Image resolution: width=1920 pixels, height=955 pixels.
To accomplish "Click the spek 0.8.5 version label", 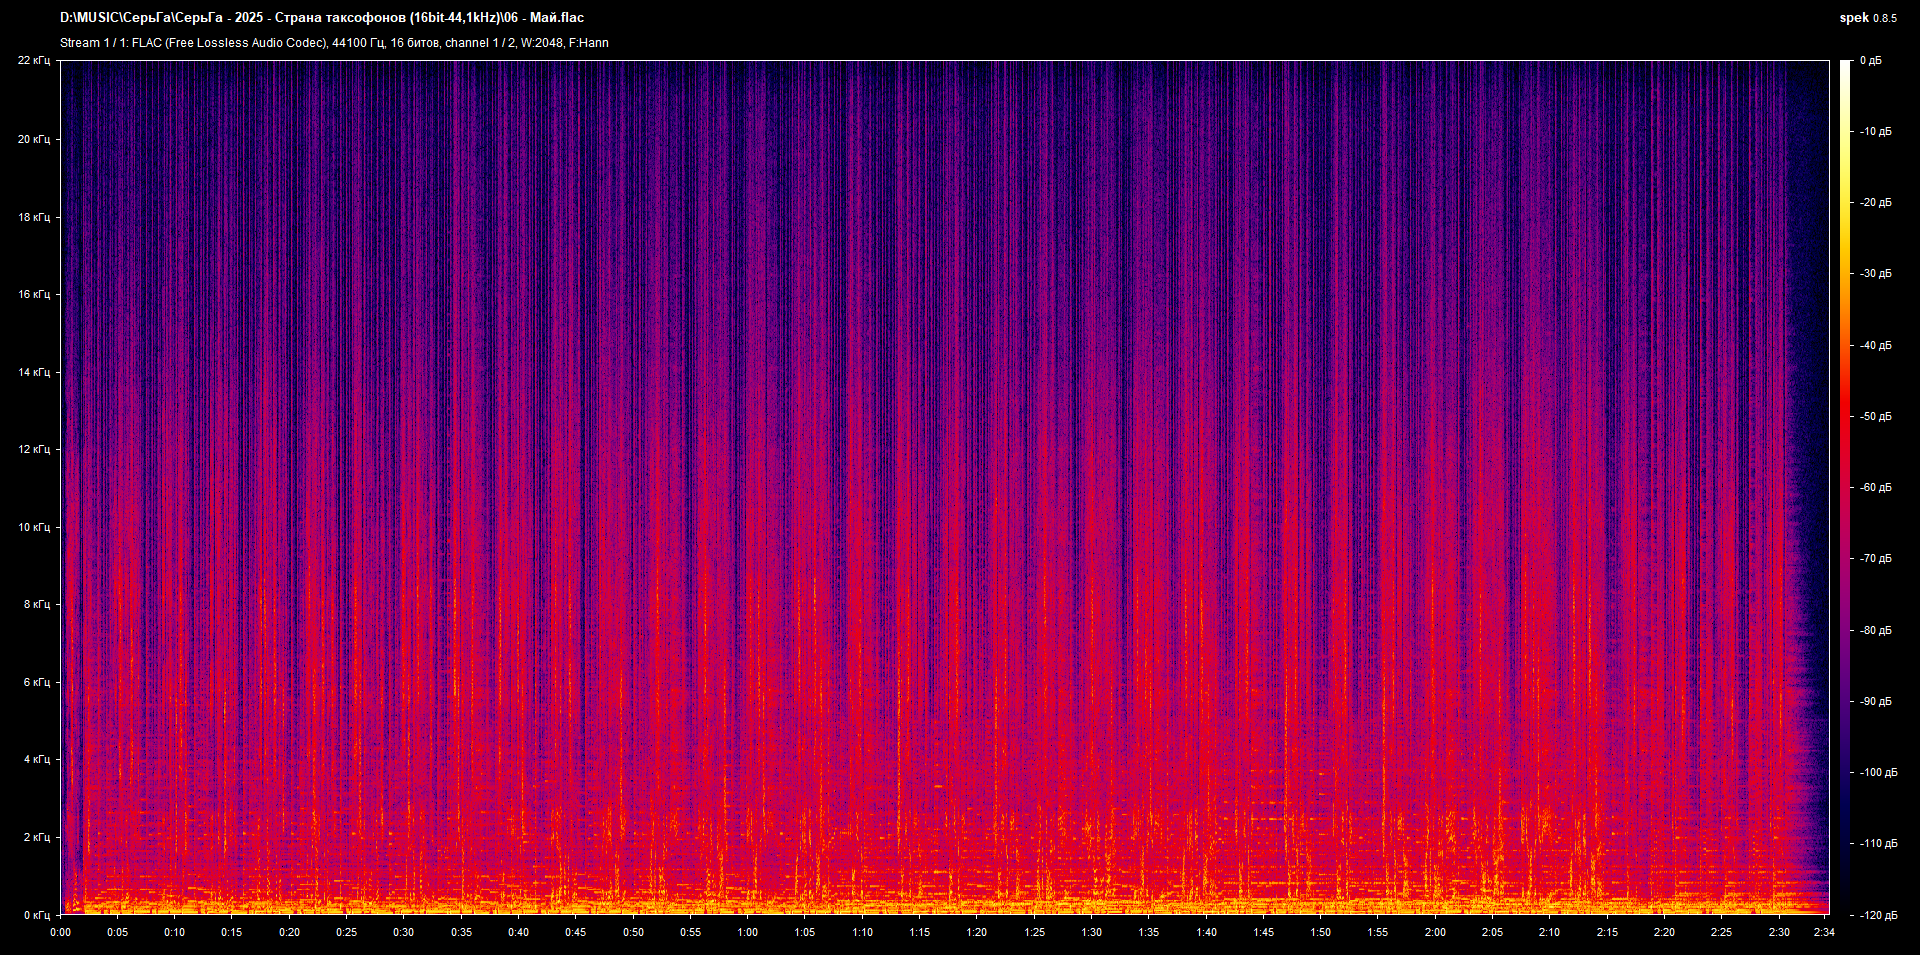I will [1868, 18].
